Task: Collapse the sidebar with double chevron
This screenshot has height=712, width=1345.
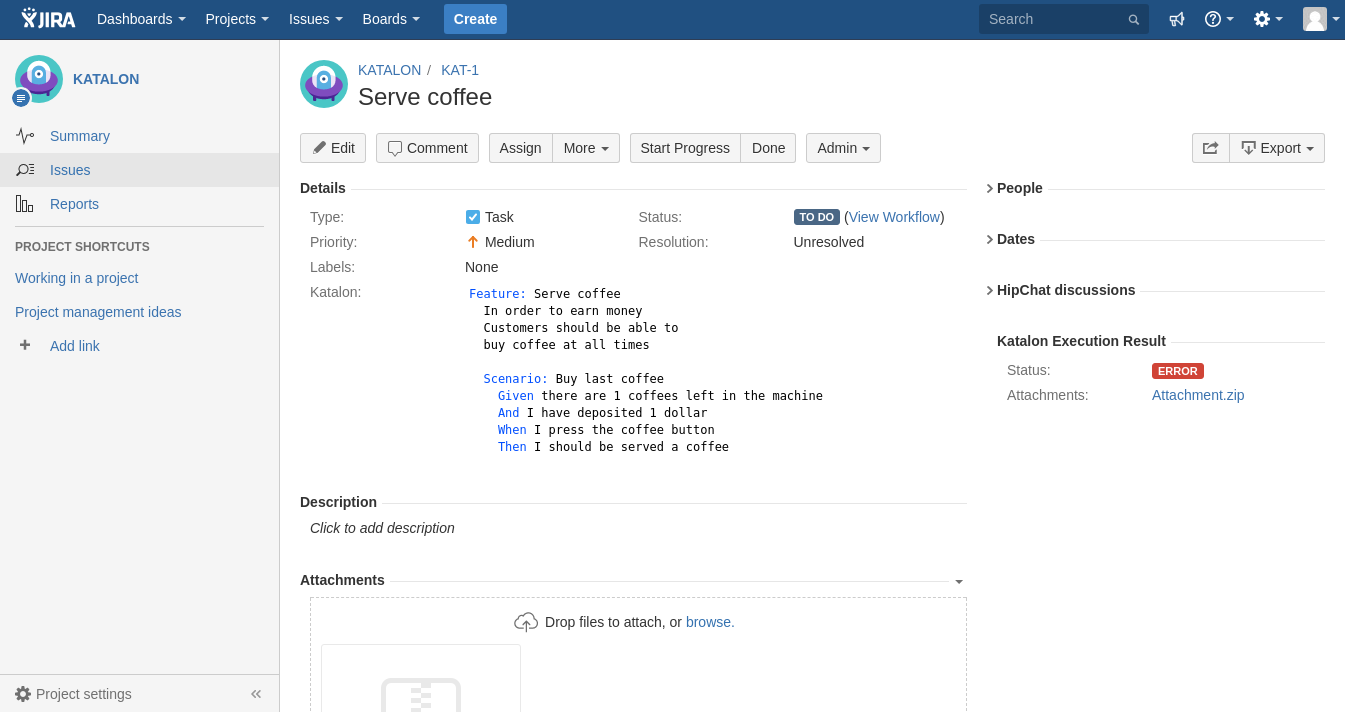Action: pos(256,694)
